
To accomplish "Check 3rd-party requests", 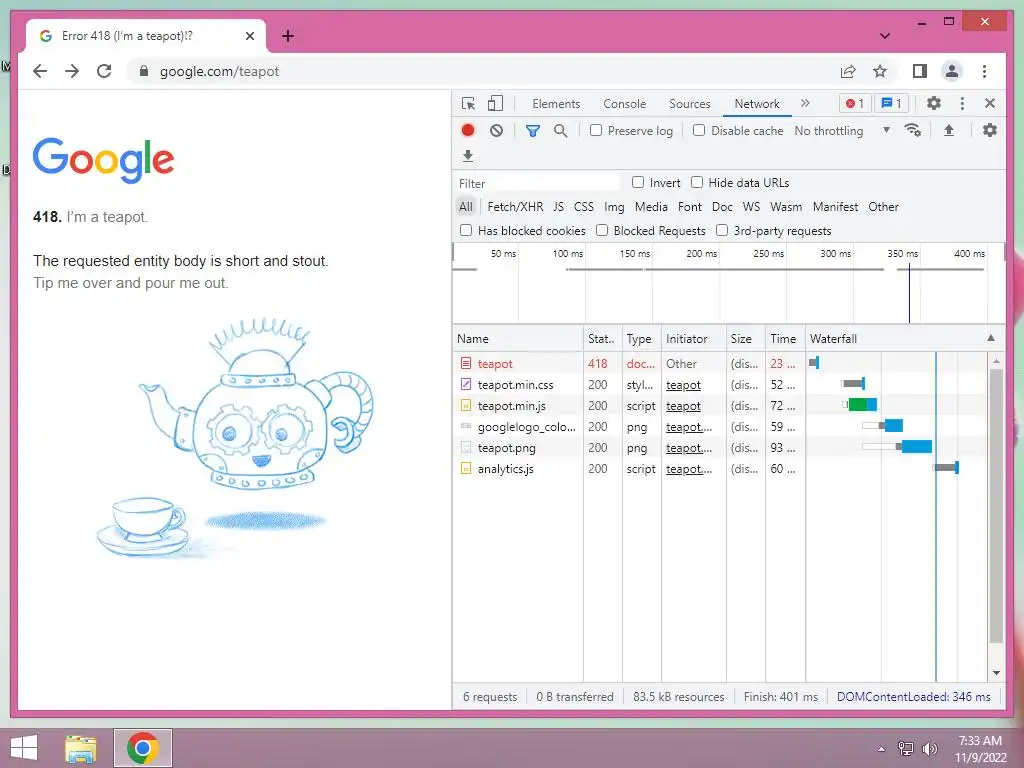I will 722,230.
